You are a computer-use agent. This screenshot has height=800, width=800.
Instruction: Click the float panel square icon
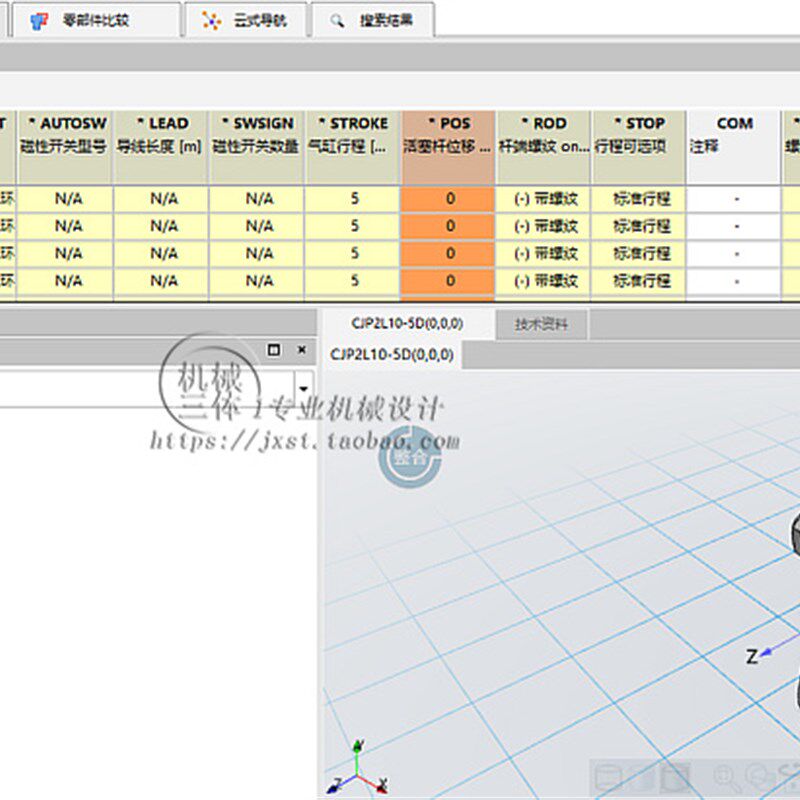pyautogui.click(x=274, y=349)
